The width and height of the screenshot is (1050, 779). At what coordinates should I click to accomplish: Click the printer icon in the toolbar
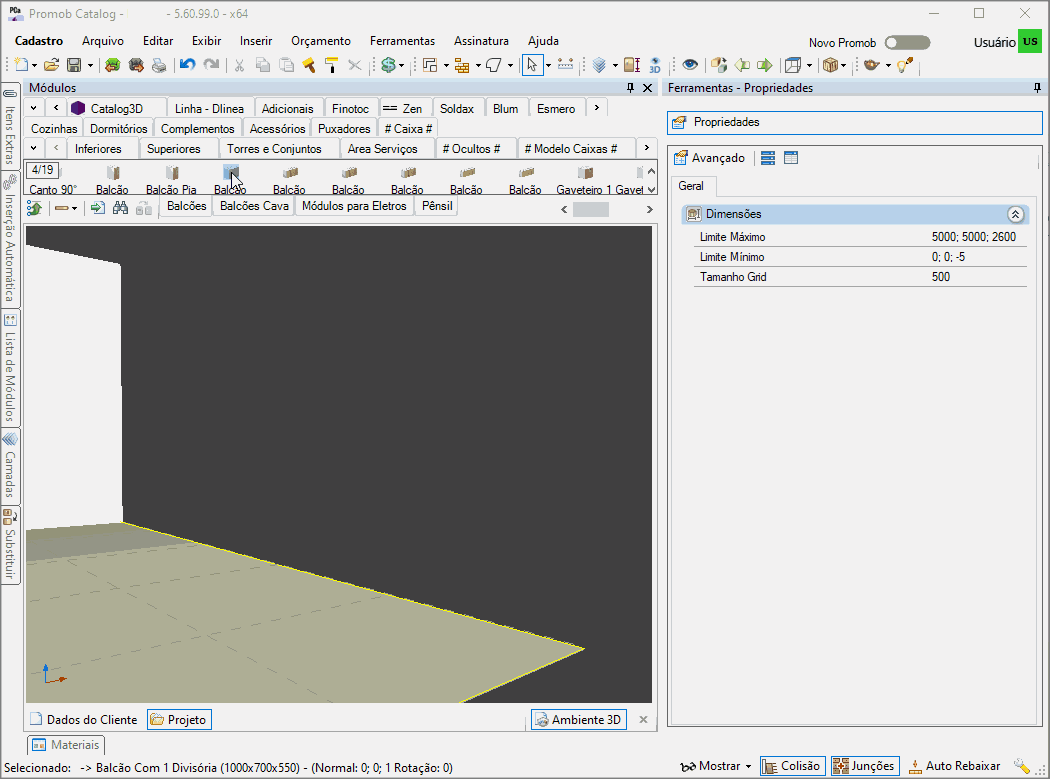[x=159, y=65]
